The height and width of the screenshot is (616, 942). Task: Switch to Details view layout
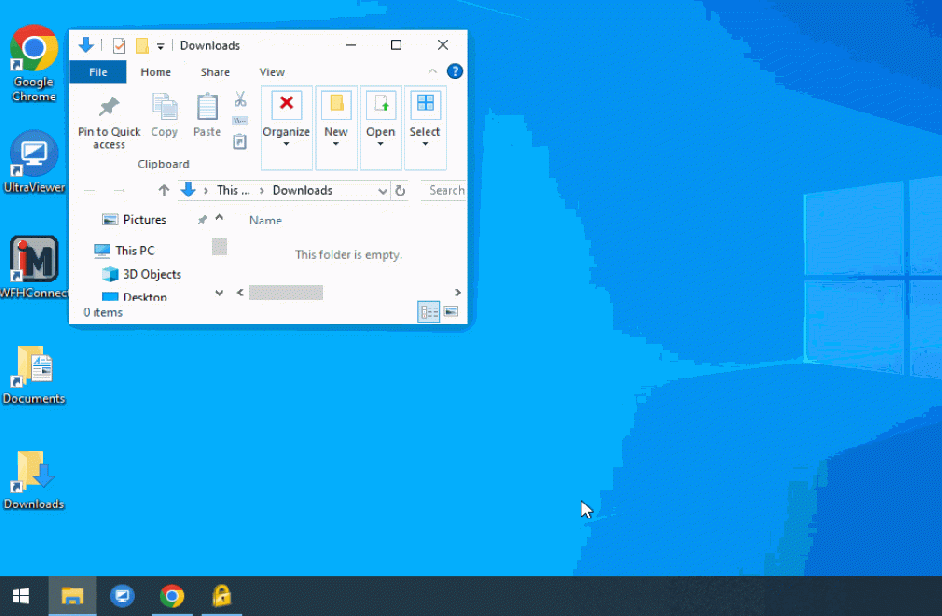pos(429,313)
